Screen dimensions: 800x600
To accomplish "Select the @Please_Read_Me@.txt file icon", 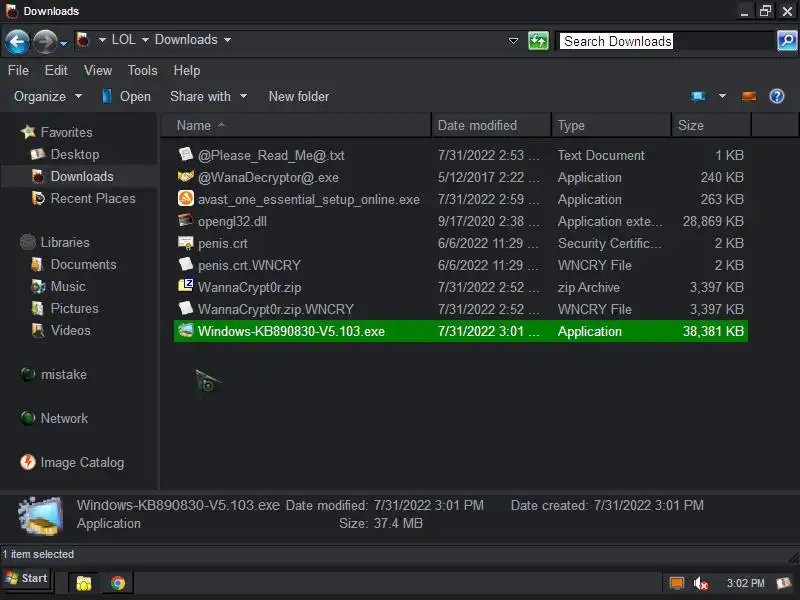I will [x=186, y=154].
